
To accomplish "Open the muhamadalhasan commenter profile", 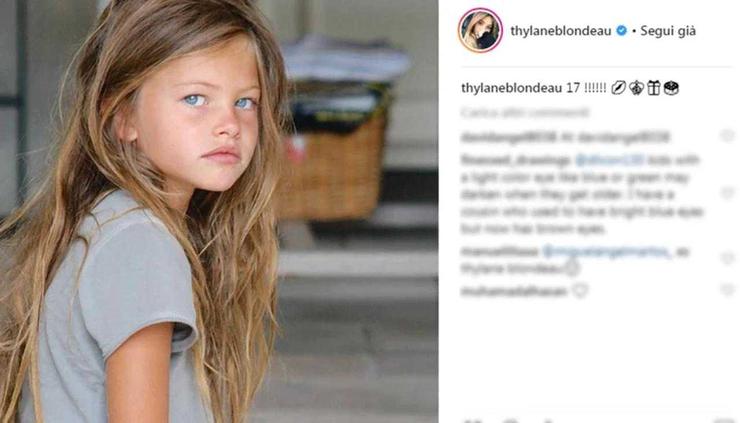I will [x=513, y=291].
